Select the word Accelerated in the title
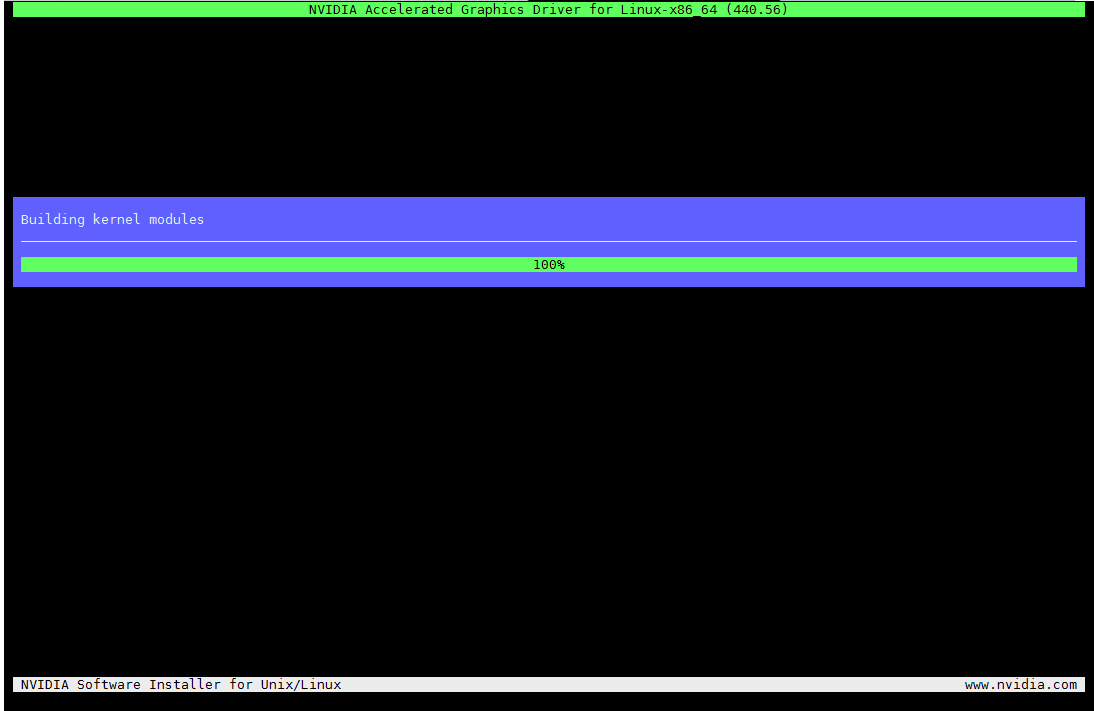 pos(408,10)
